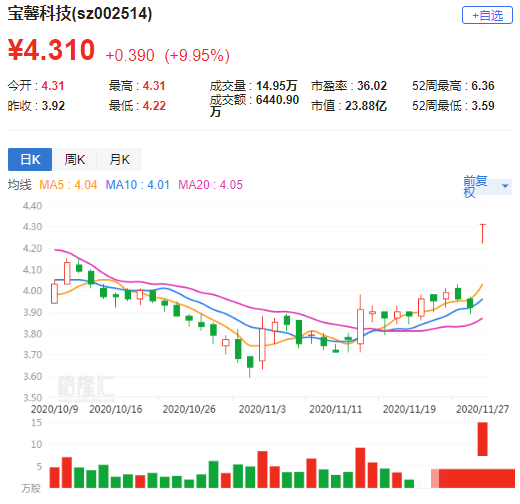
Task: Click the 成交量 value 14.95万
Action: click(x=276, y=86)
